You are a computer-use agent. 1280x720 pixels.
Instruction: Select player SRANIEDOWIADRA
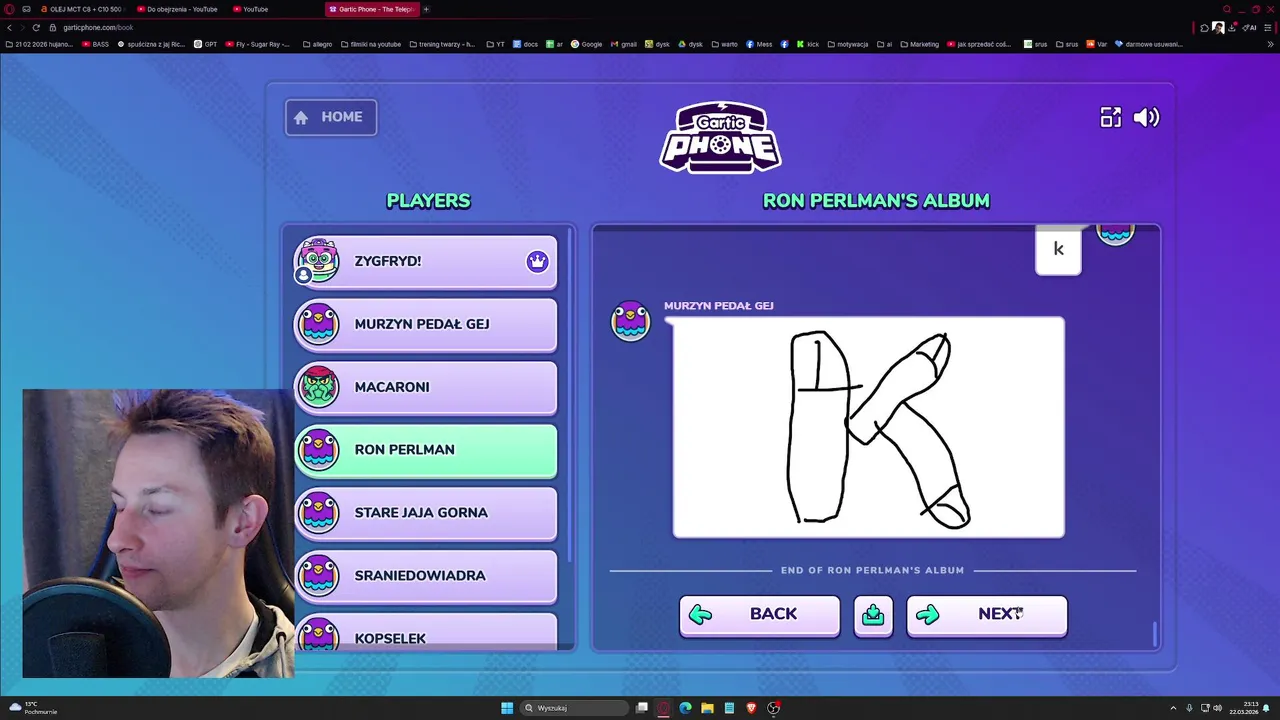(425, 576)
